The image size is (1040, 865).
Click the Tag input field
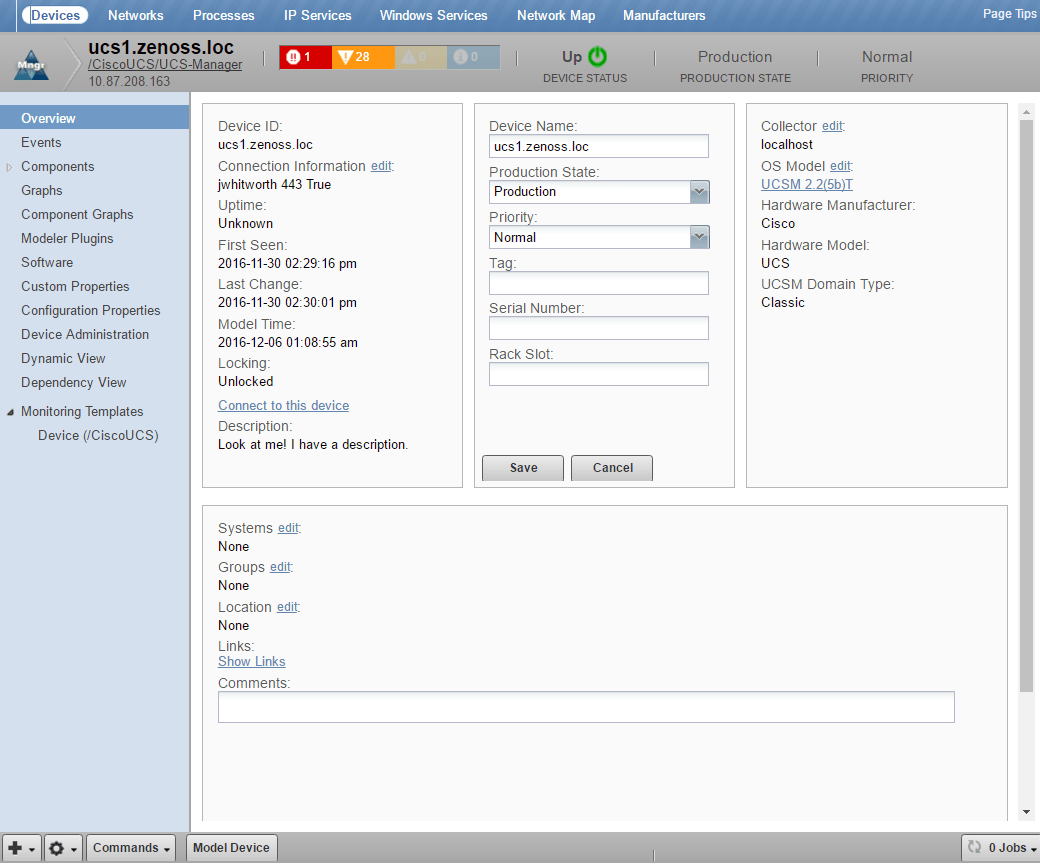pyautogui.click(x=598, y=283)
